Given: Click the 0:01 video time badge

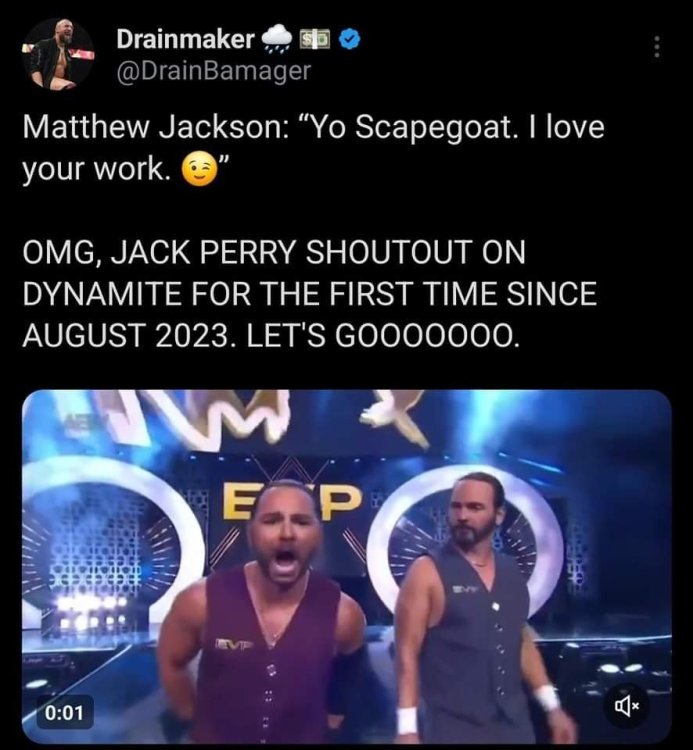Looking at the screenshot, I should point(64,713).
